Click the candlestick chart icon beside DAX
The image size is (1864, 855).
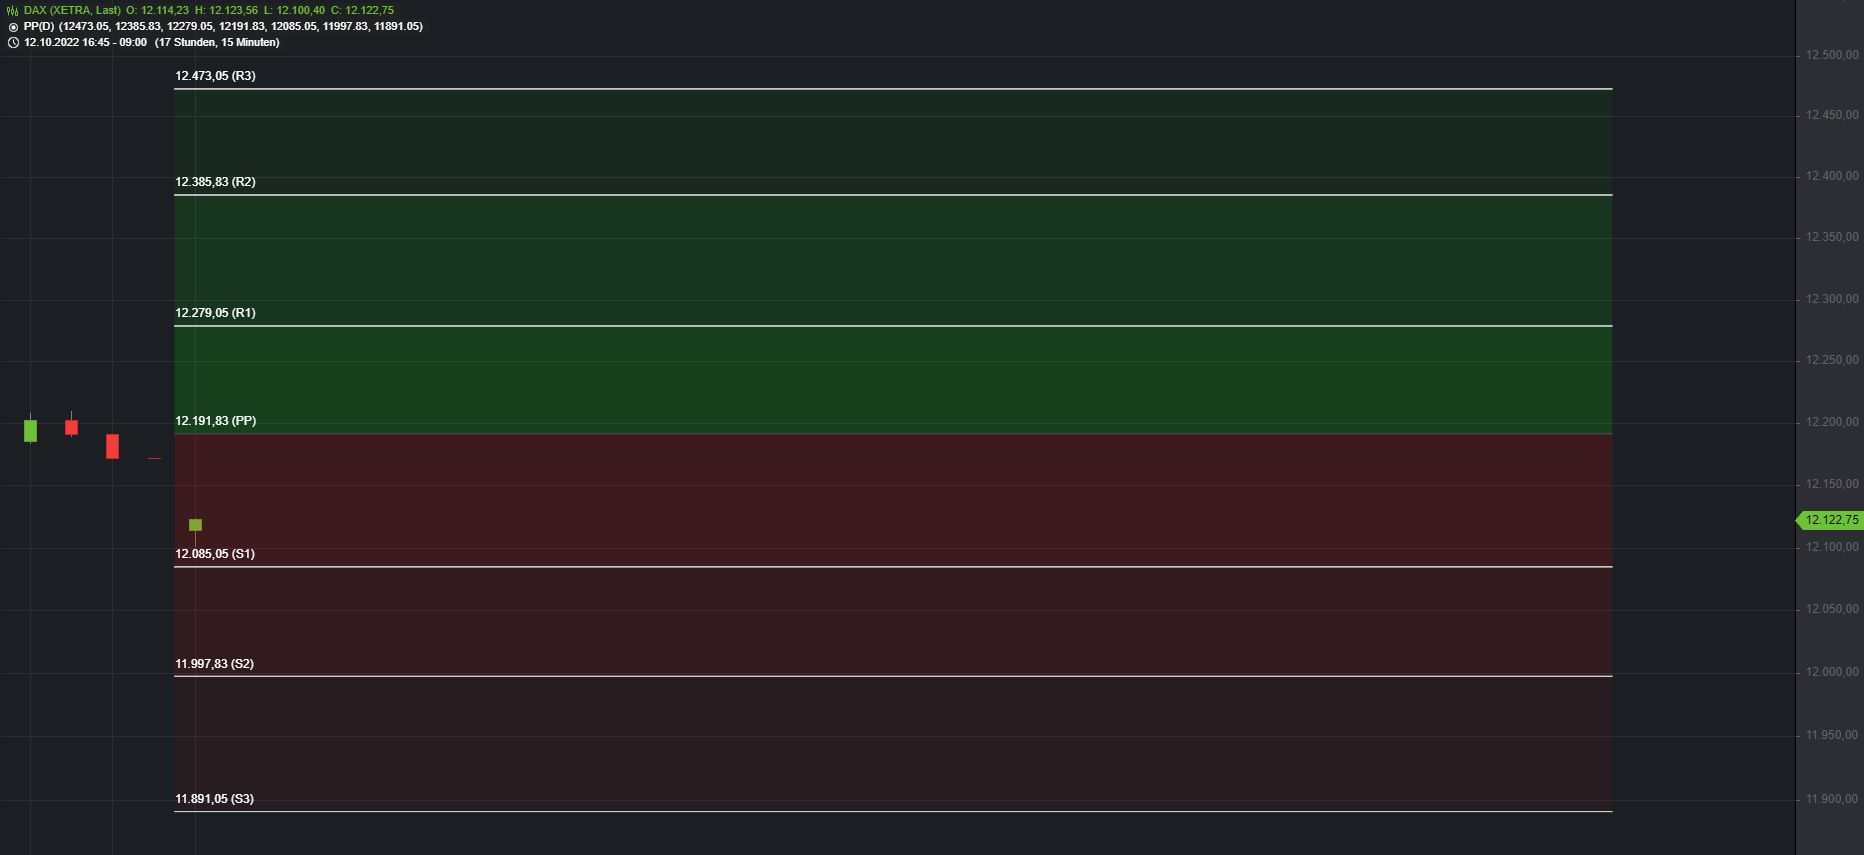13,11
